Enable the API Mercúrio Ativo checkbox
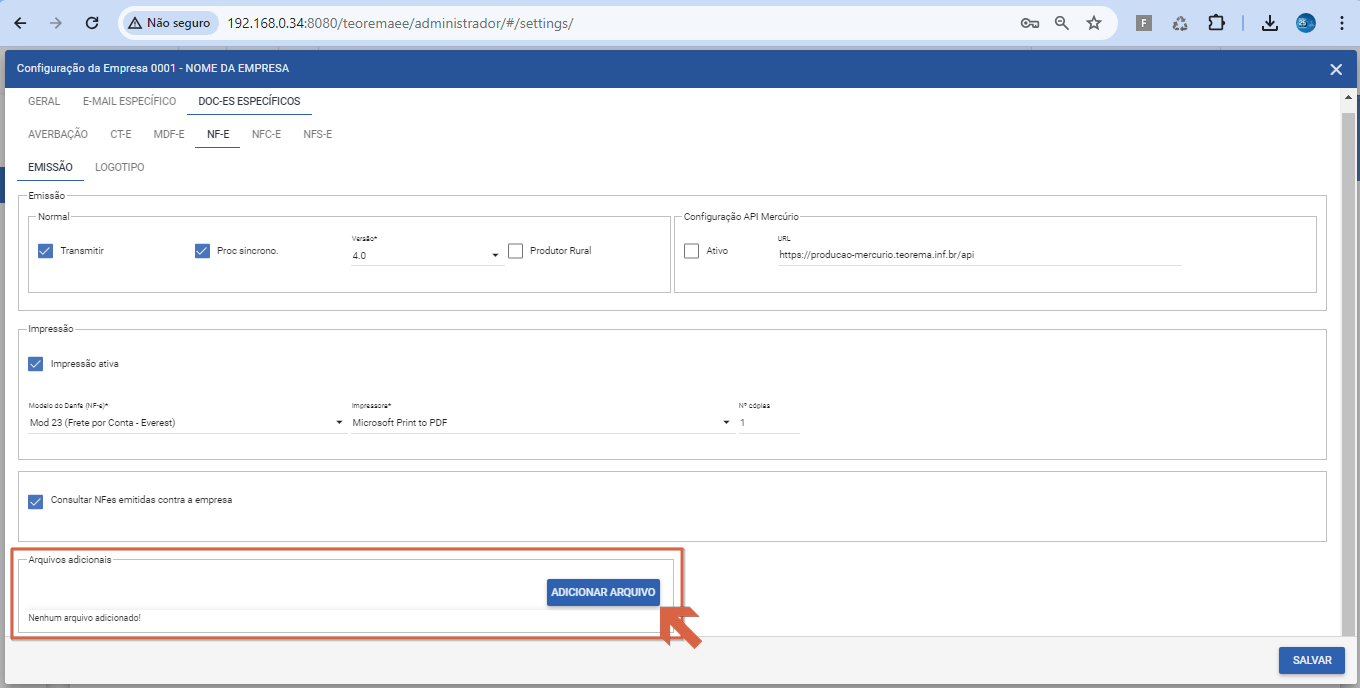 pyautogui.click(x=691, y=251)
